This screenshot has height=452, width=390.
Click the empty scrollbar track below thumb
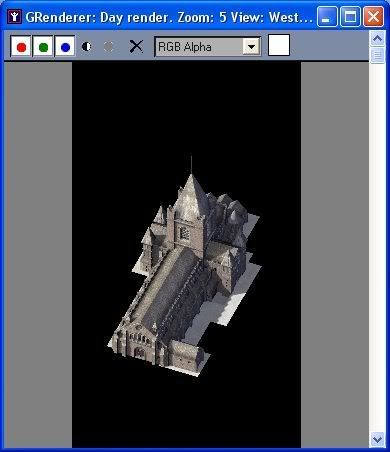[x=377, y=248]
